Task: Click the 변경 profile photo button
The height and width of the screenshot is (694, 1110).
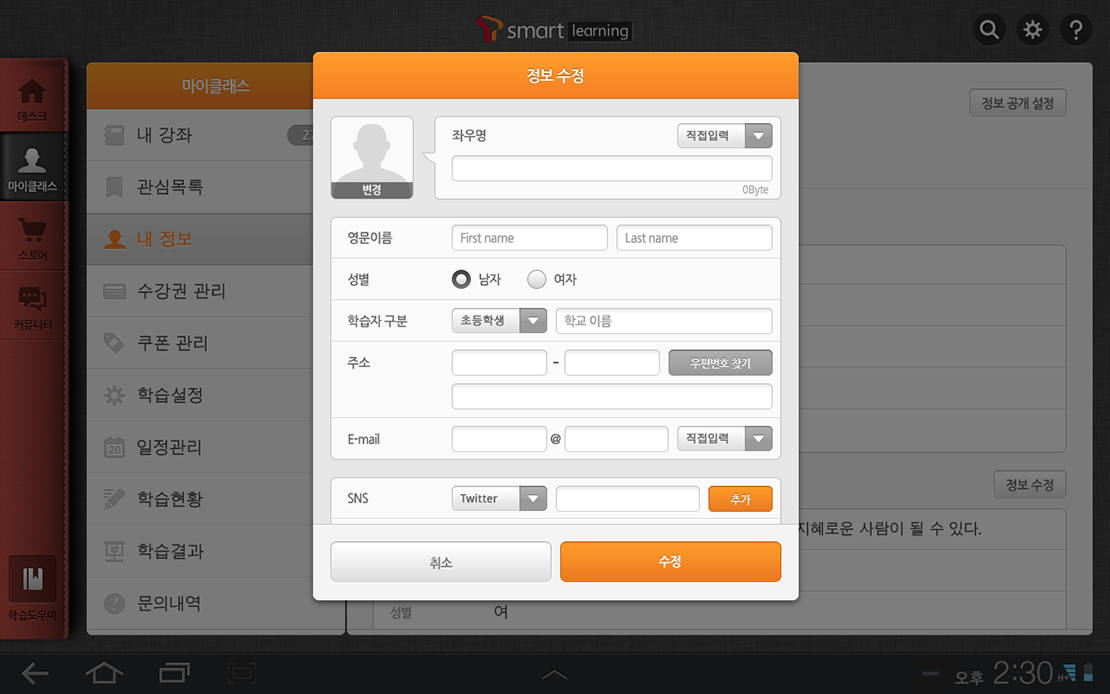Action: point(372,190)
